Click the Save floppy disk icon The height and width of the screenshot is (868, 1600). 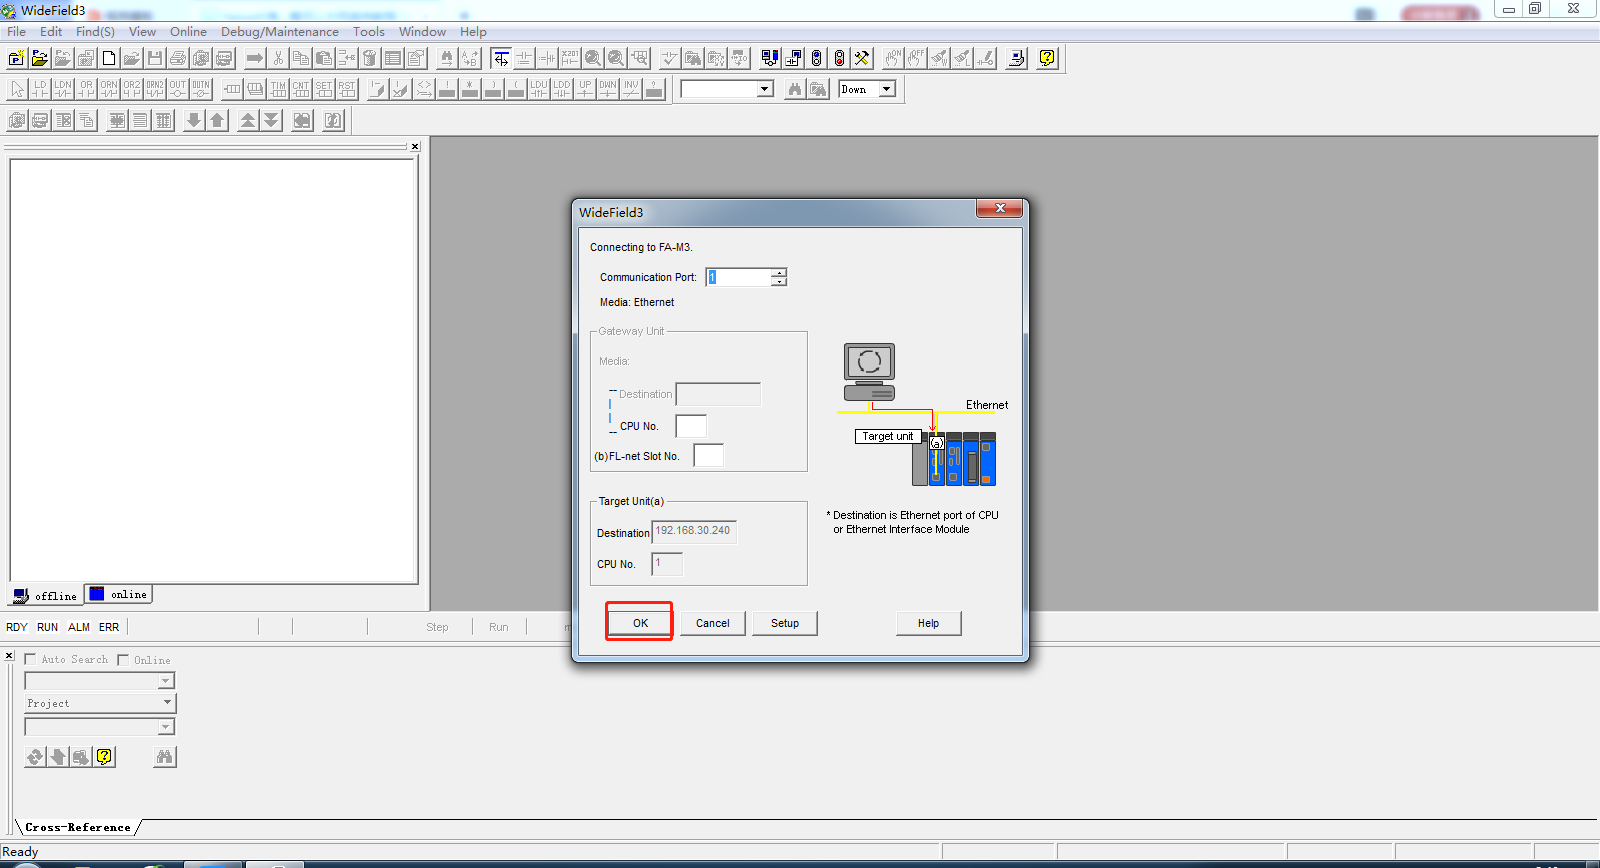pos(155,58)
